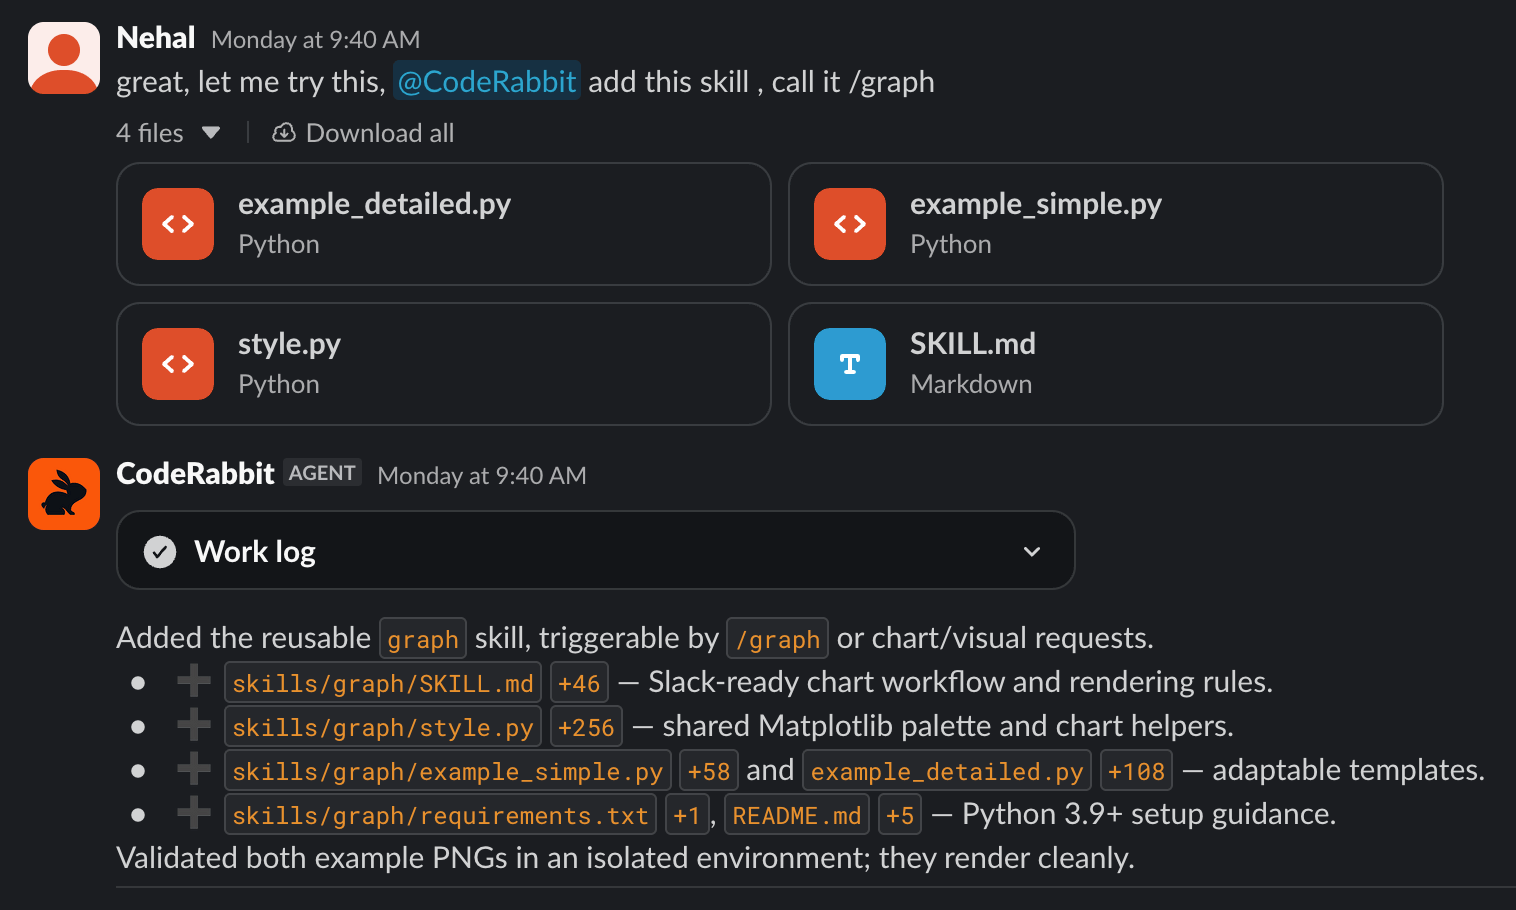Click the +5 line count chip

pyautogui.click(x=900, y=815)
